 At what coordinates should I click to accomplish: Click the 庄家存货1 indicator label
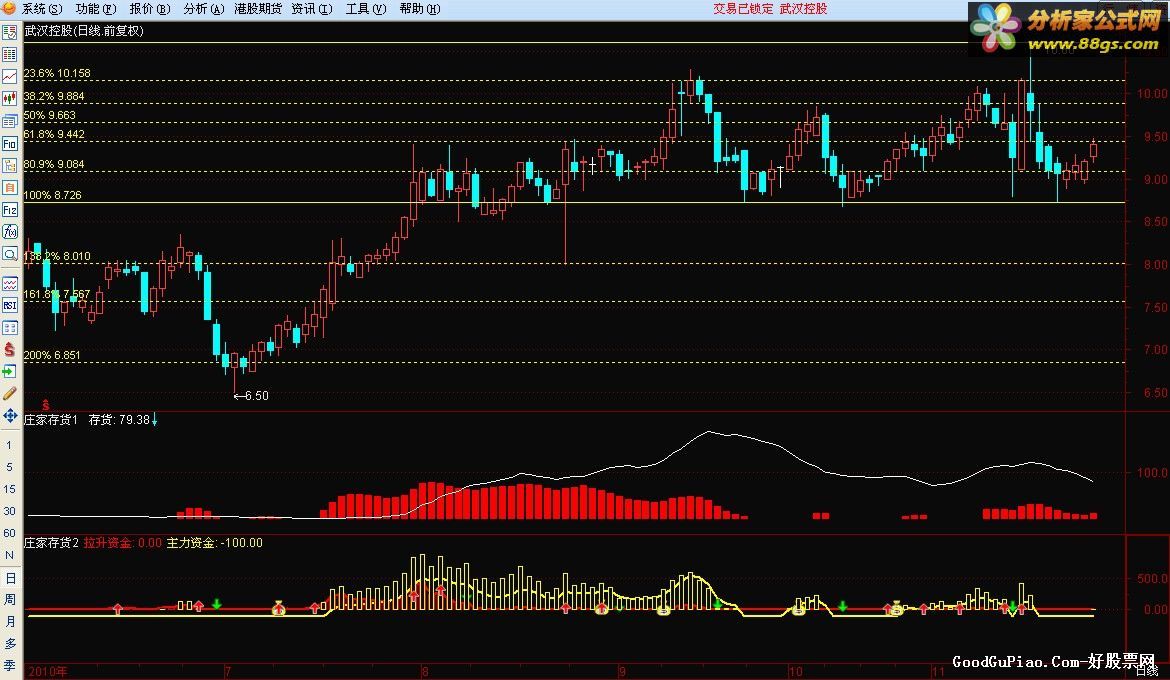click(x=51, y=419)
